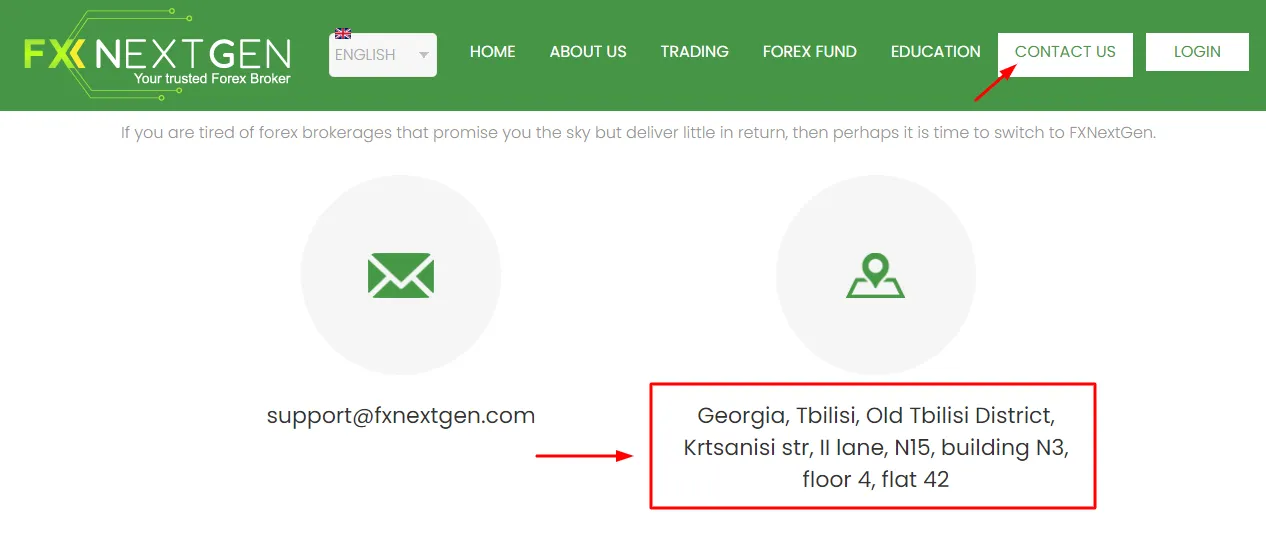Screen dimensions: 1266x546
Task: Click the Tbilisi office address text
Action: tap(876, 447)
